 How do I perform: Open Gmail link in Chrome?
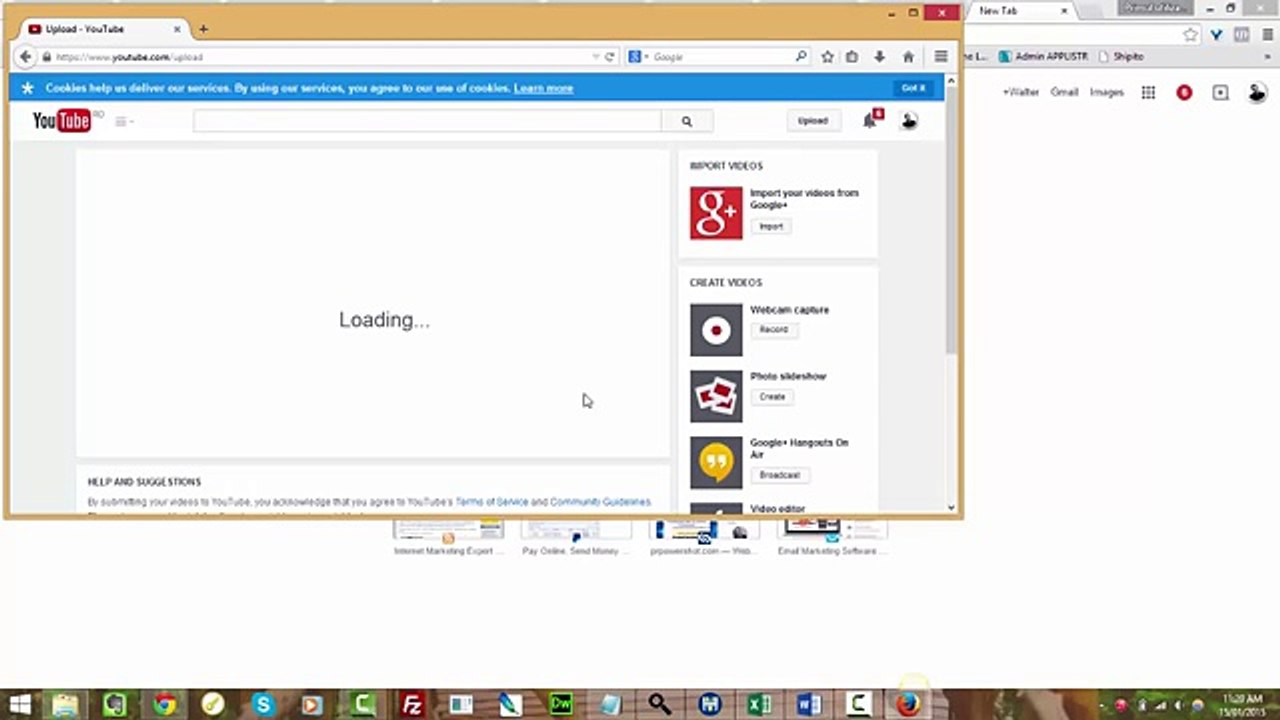(1064, 92)
